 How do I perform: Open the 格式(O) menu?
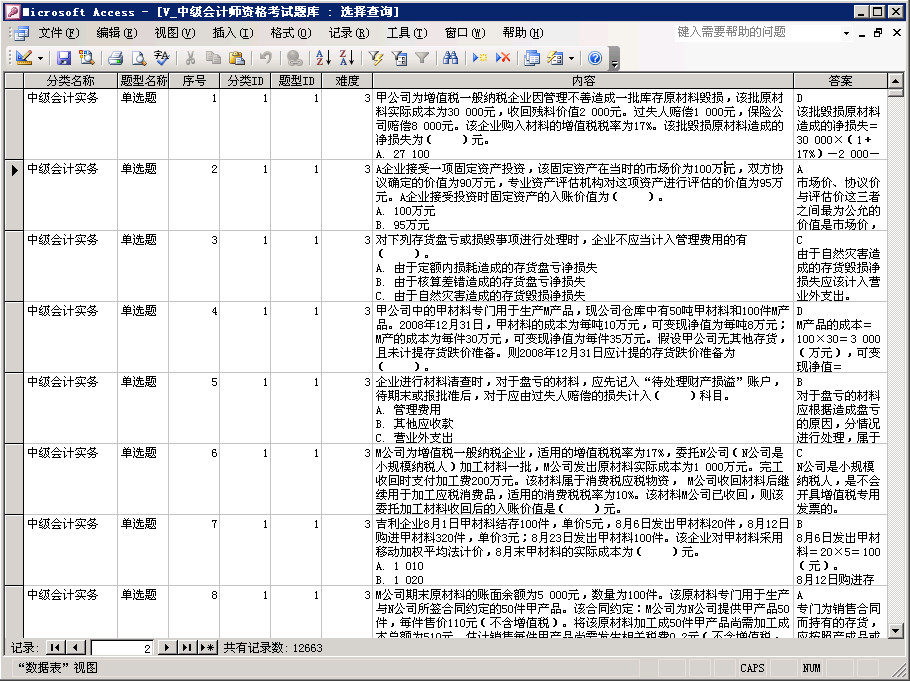(291, 33)
